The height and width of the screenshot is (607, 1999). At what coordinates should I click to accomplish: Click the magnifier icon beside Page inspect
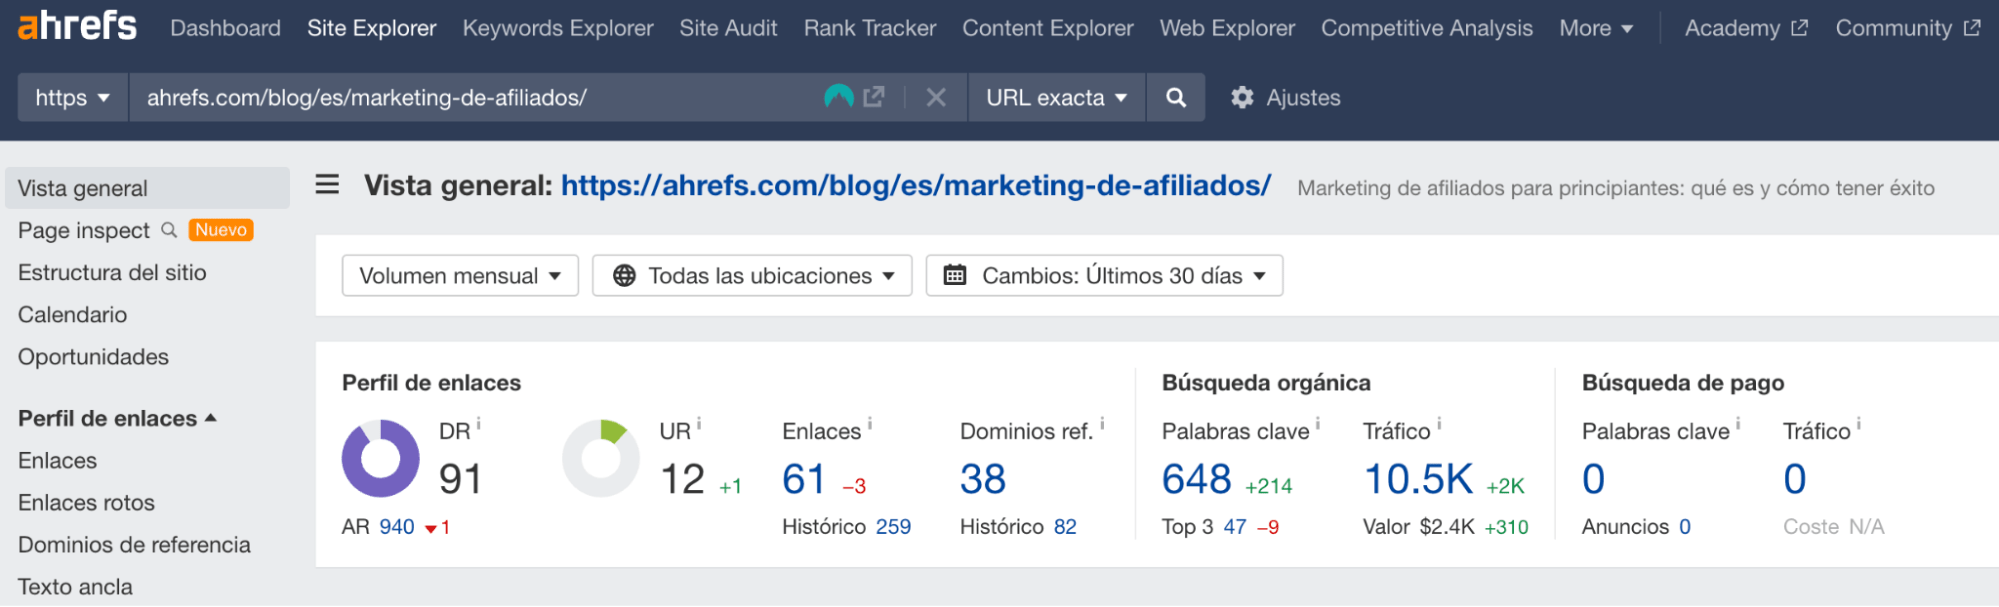[169, 230]
